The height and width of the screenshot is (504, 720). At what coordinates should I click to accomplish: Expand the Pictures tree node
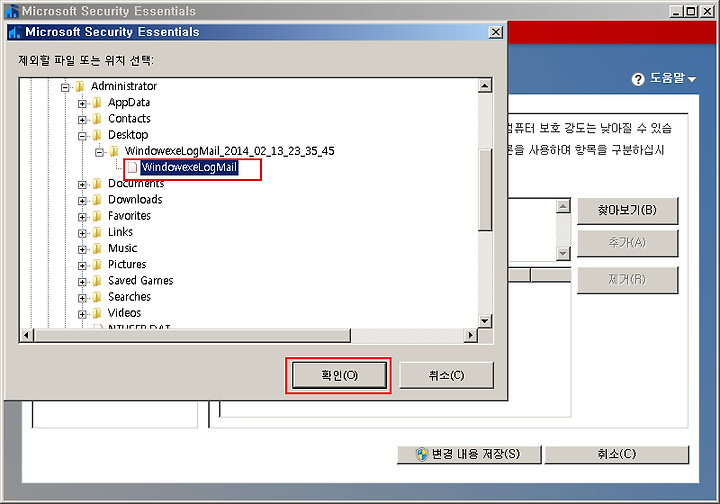click(82, 265)
